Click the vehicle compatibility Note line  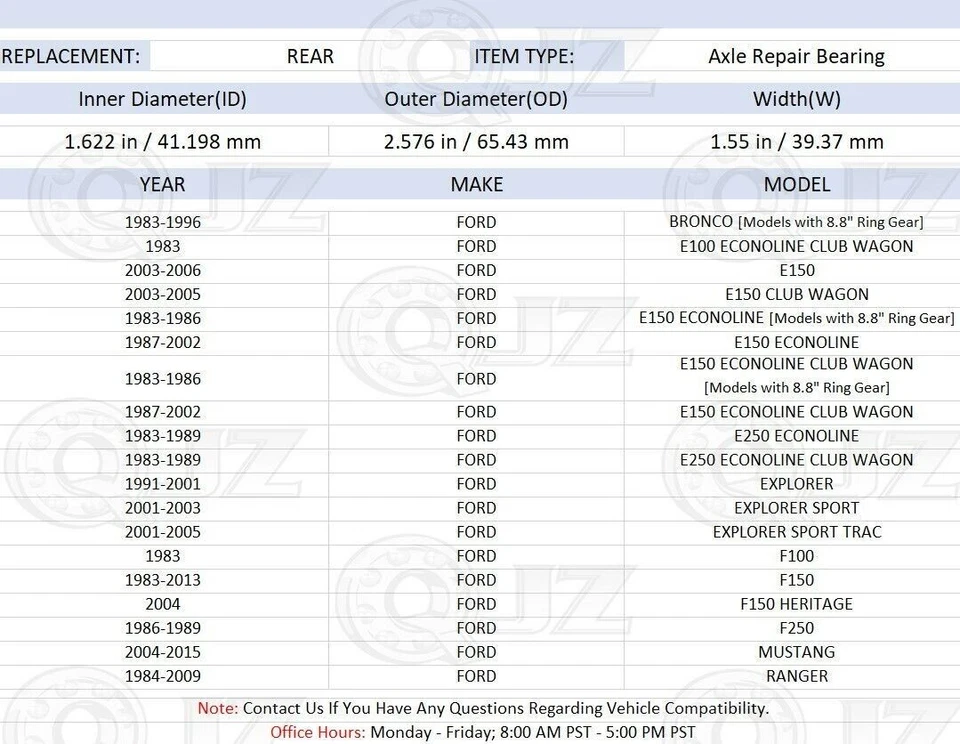click(483, 708)
